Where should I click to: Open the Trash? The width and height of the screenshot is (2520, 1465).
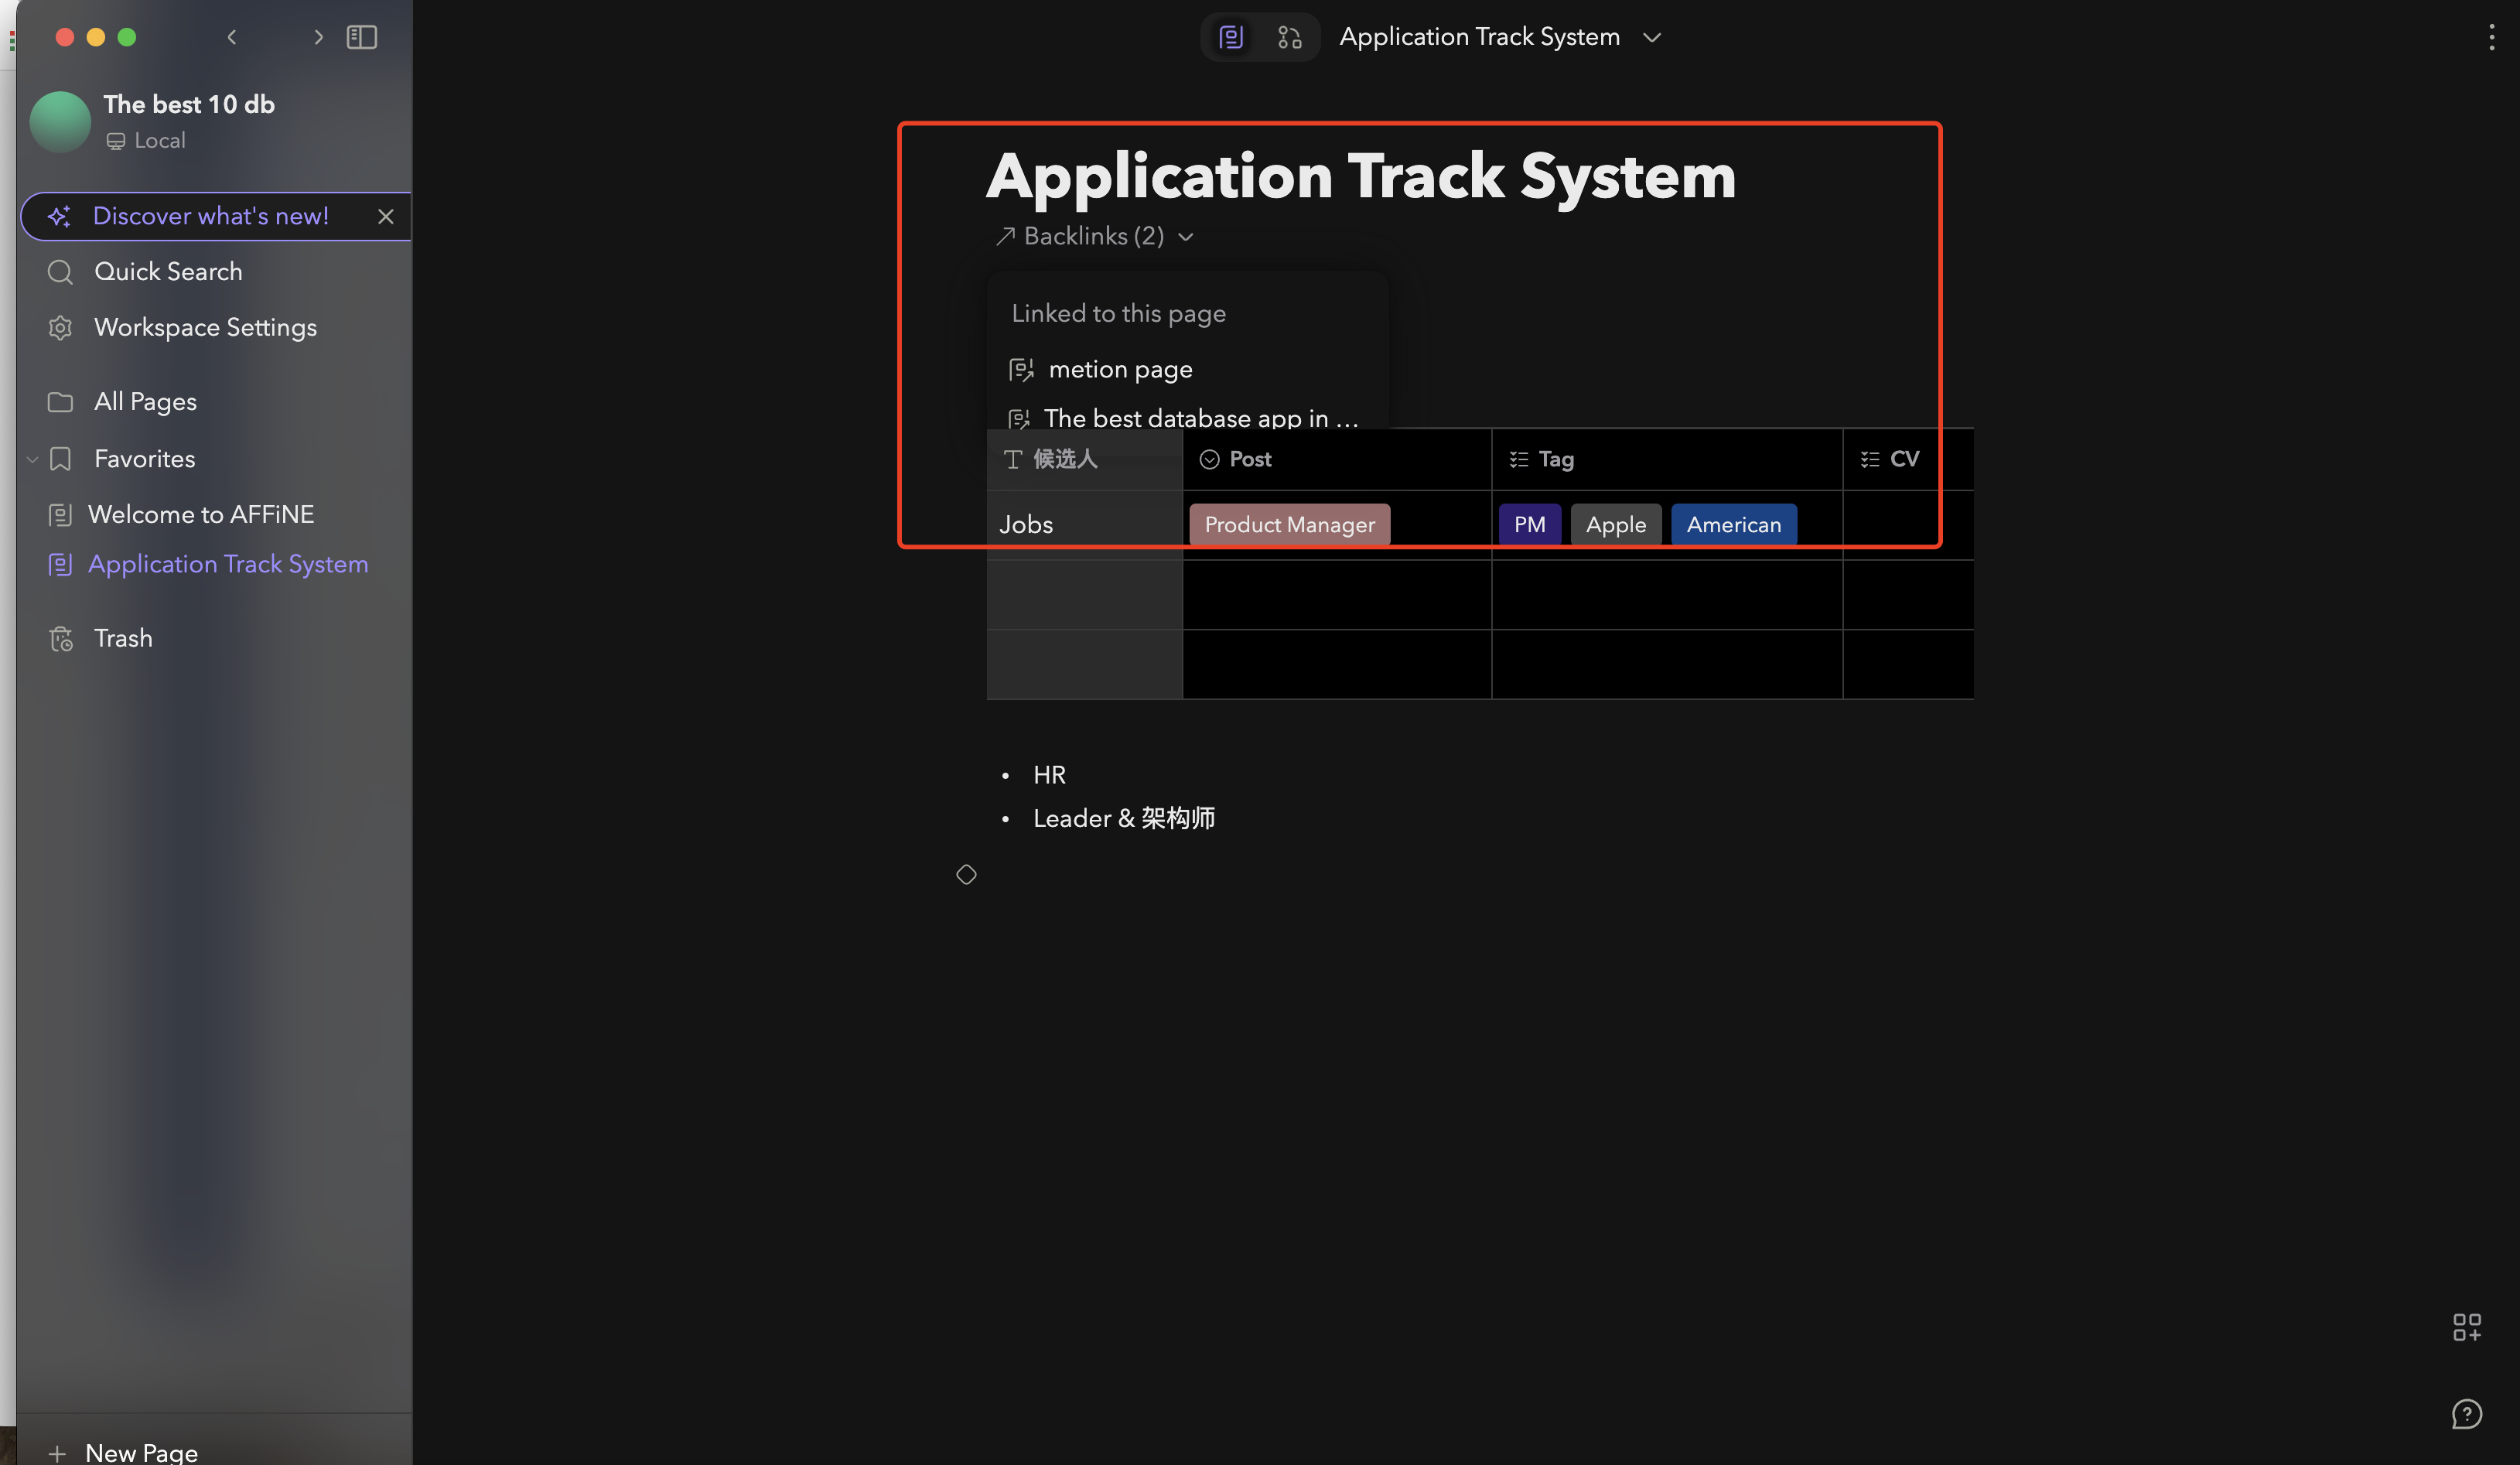click(122, 638)
